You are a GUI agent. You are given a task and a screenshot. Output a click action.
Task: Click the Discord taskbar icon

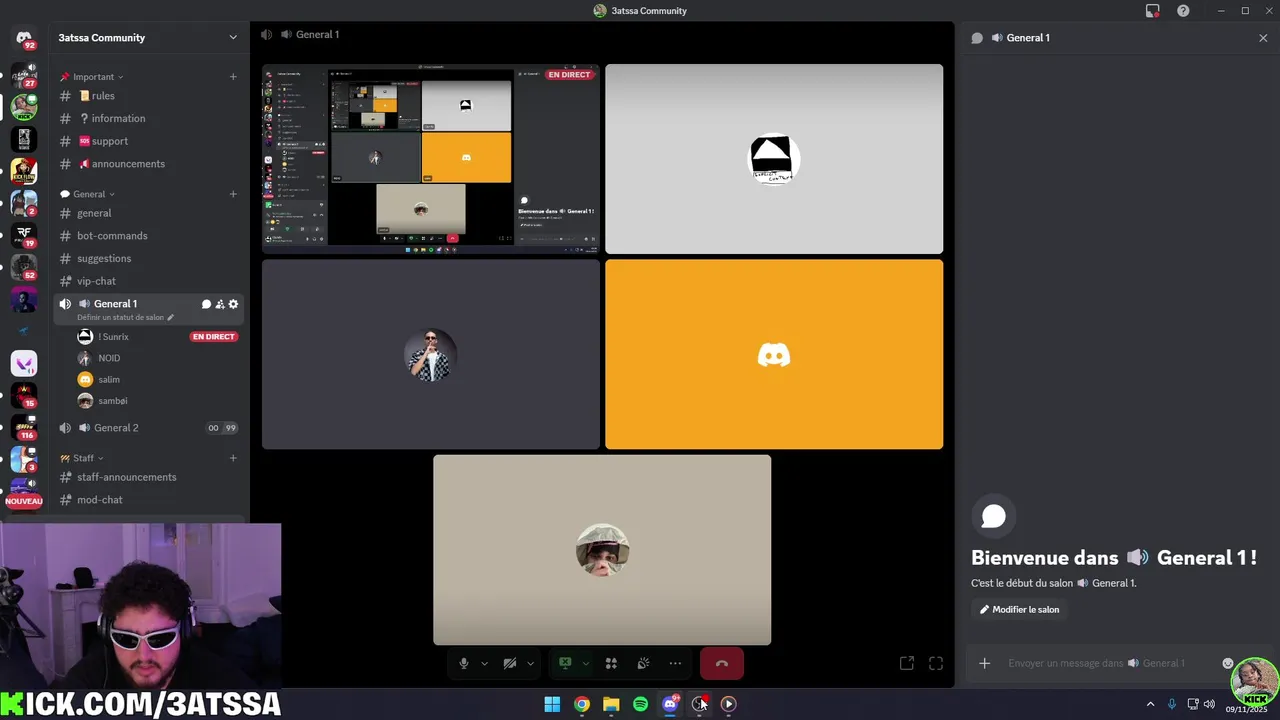click(x=670, y=704)
